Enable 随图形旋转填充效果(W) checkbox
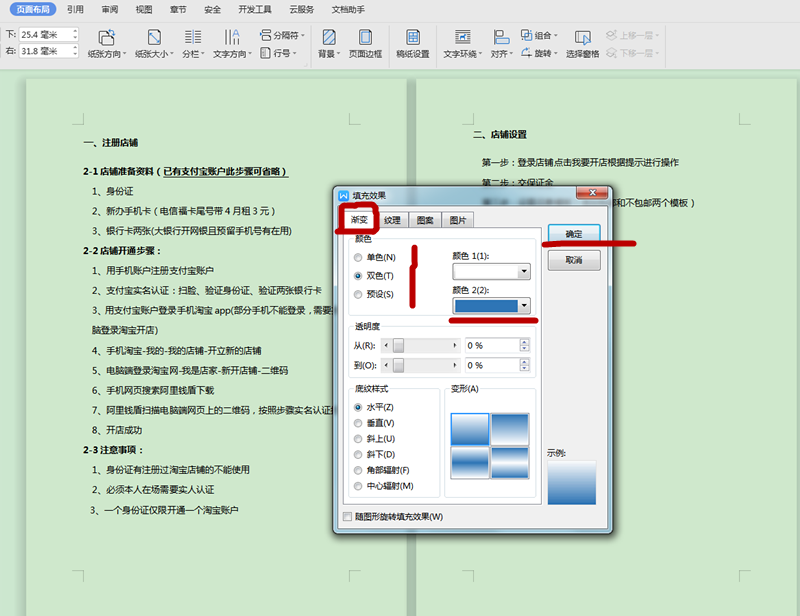 click(x=393, y=516)
